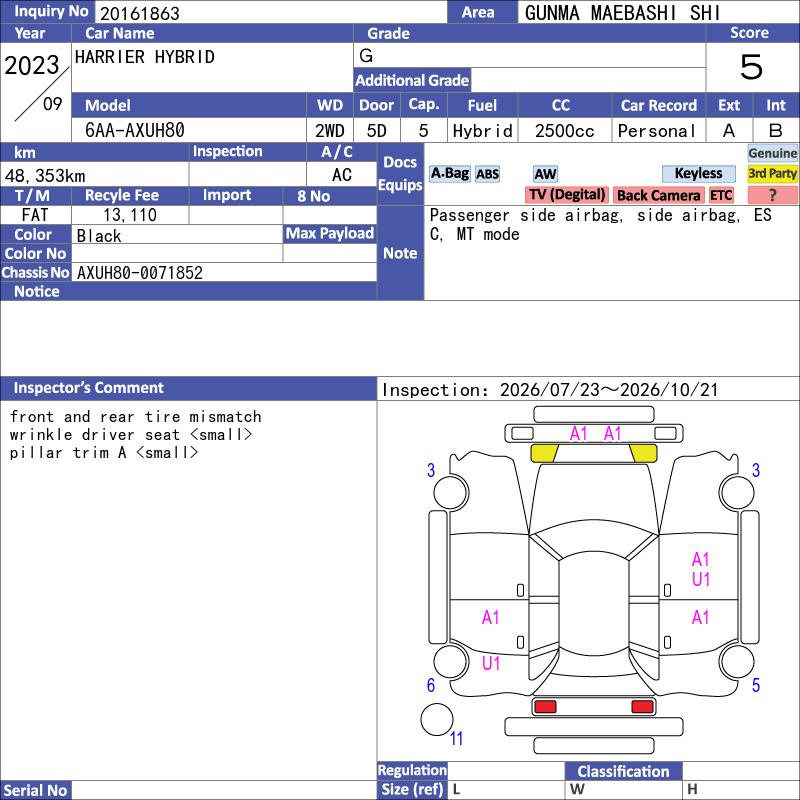Click the Max Payload label
This screenshot has width=800, height=800.
click(330, 233)
